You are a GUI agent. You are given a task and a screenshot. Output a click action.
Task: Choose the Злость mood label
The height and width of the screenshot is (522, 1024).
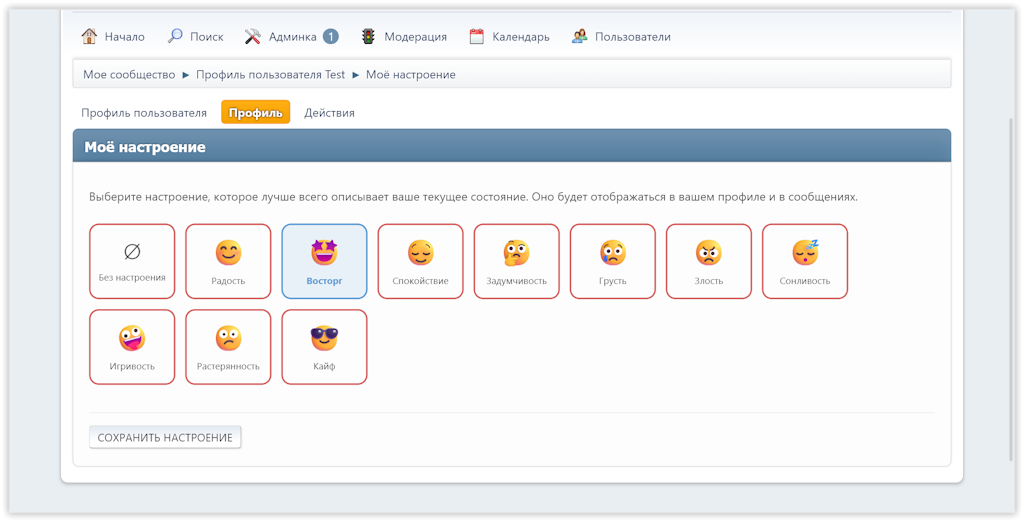(709, 281)
